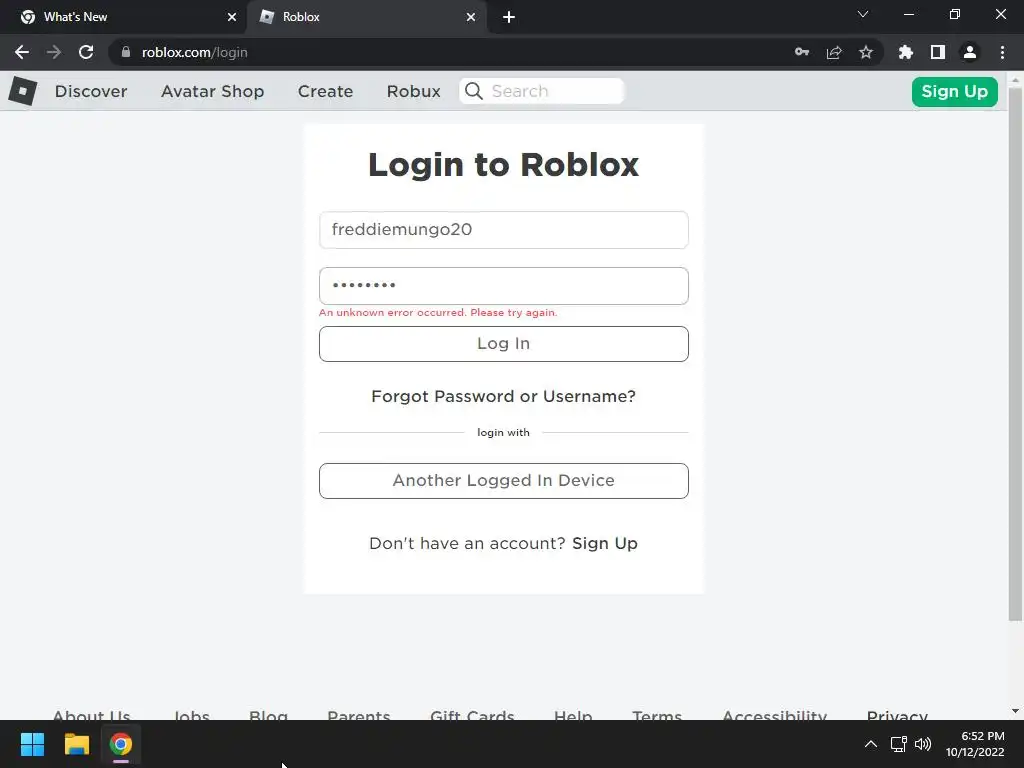The width and height of the screenshot is (1024, 768).
Task: Open the tab search chevron
Action: point(863,14)
